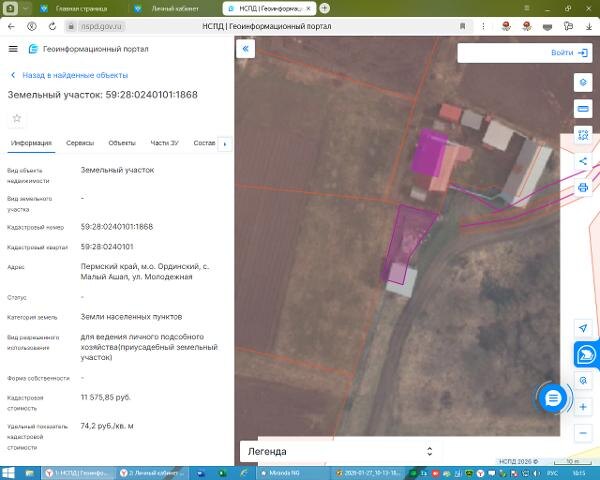Open the map layers button
The width and height of the screenshot is (600, 480).
(583, 82)
